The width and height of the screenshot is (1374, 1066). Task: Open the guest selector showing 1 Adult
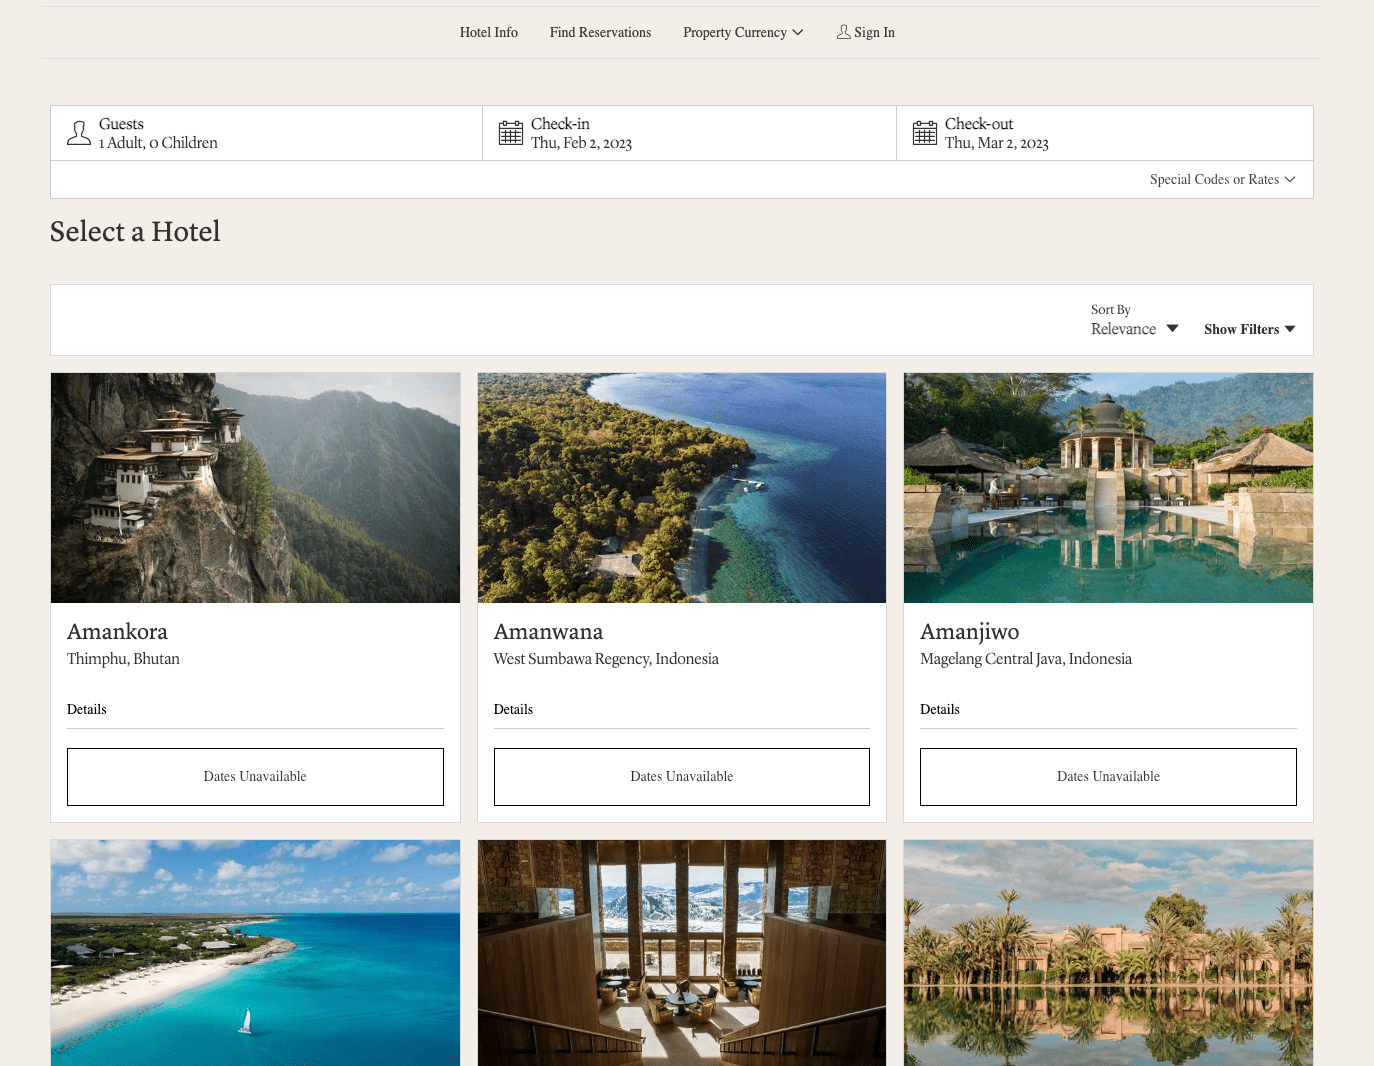coord(267,133)
